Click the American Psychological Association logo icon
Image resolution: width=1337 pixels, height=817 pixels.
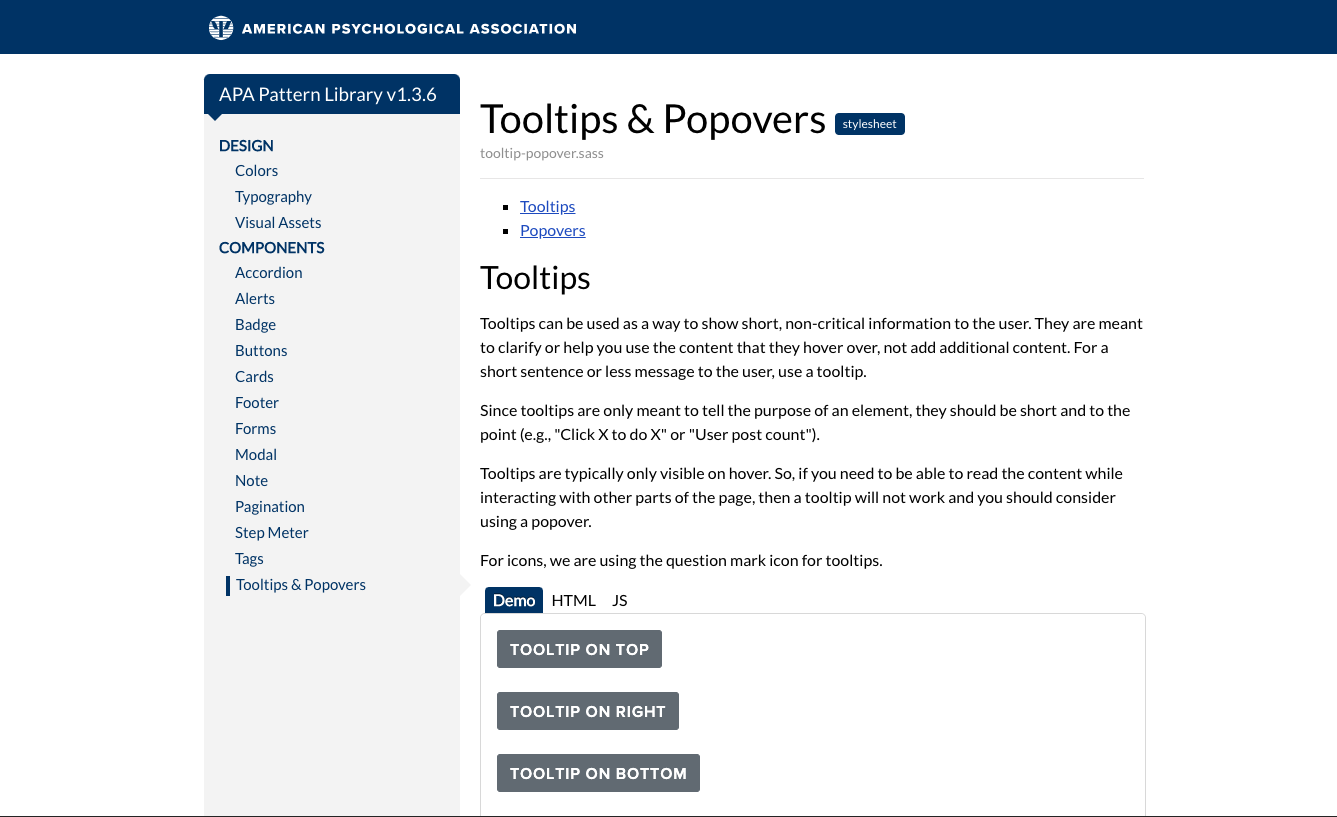221,28
